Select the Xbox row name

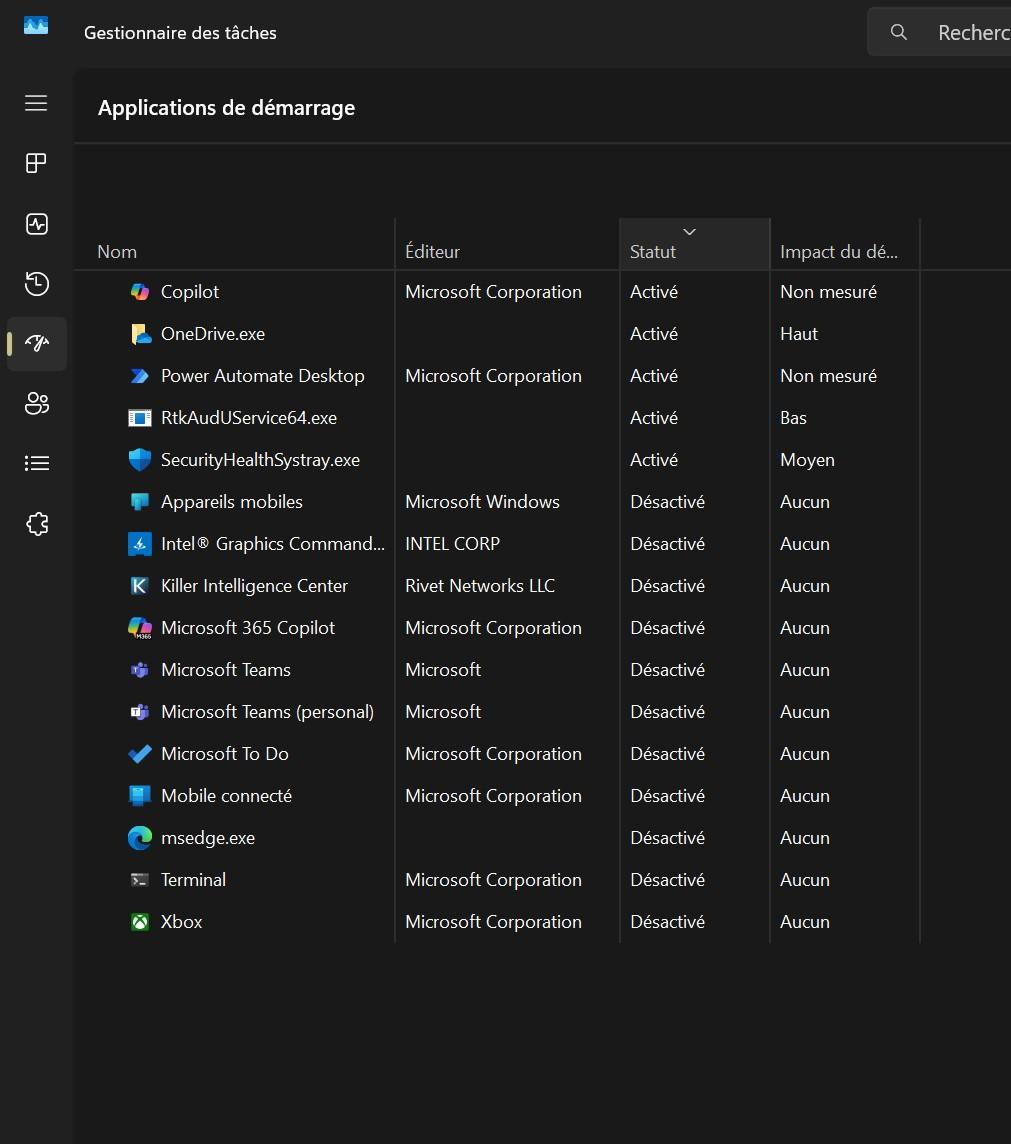[x=182, y=922]
